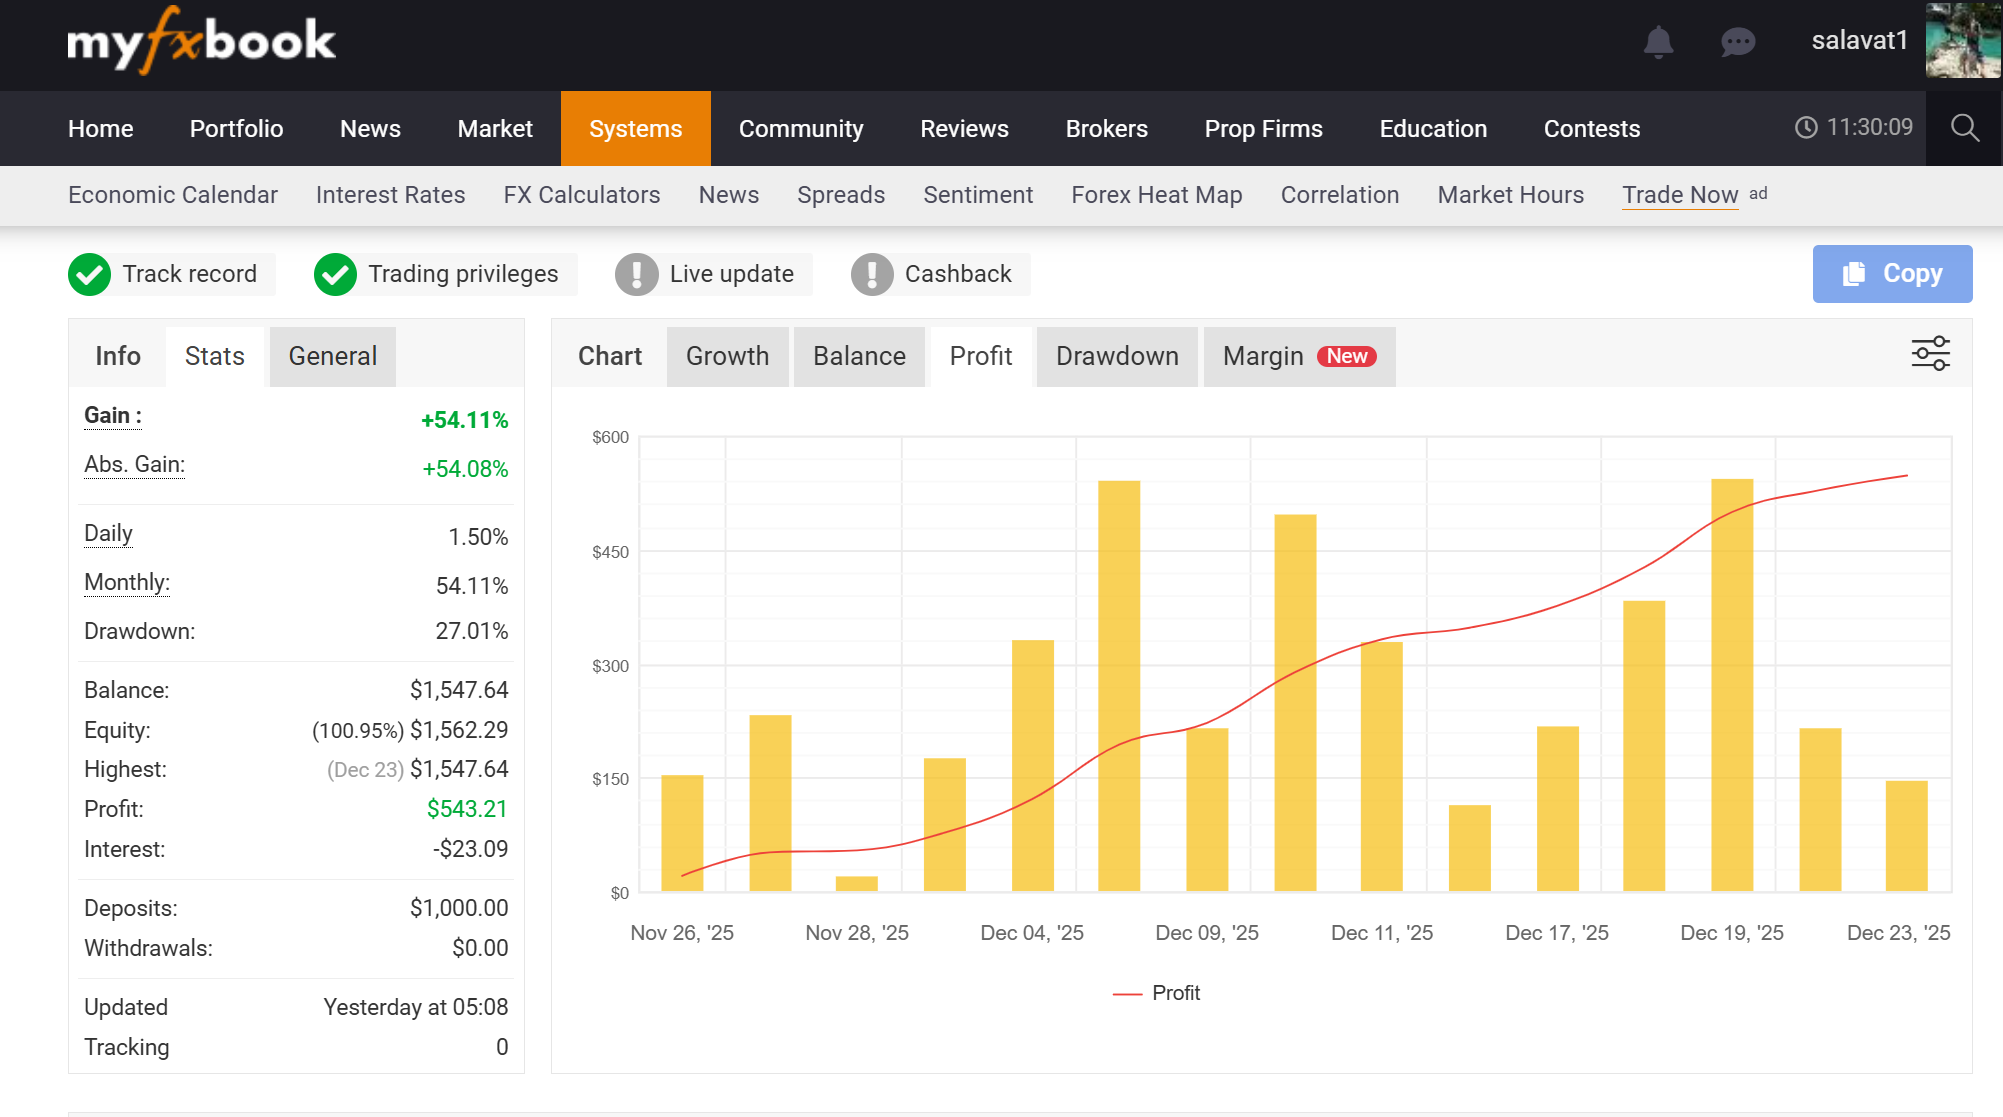Open chart settings sliders icon

coord(1930,354)
